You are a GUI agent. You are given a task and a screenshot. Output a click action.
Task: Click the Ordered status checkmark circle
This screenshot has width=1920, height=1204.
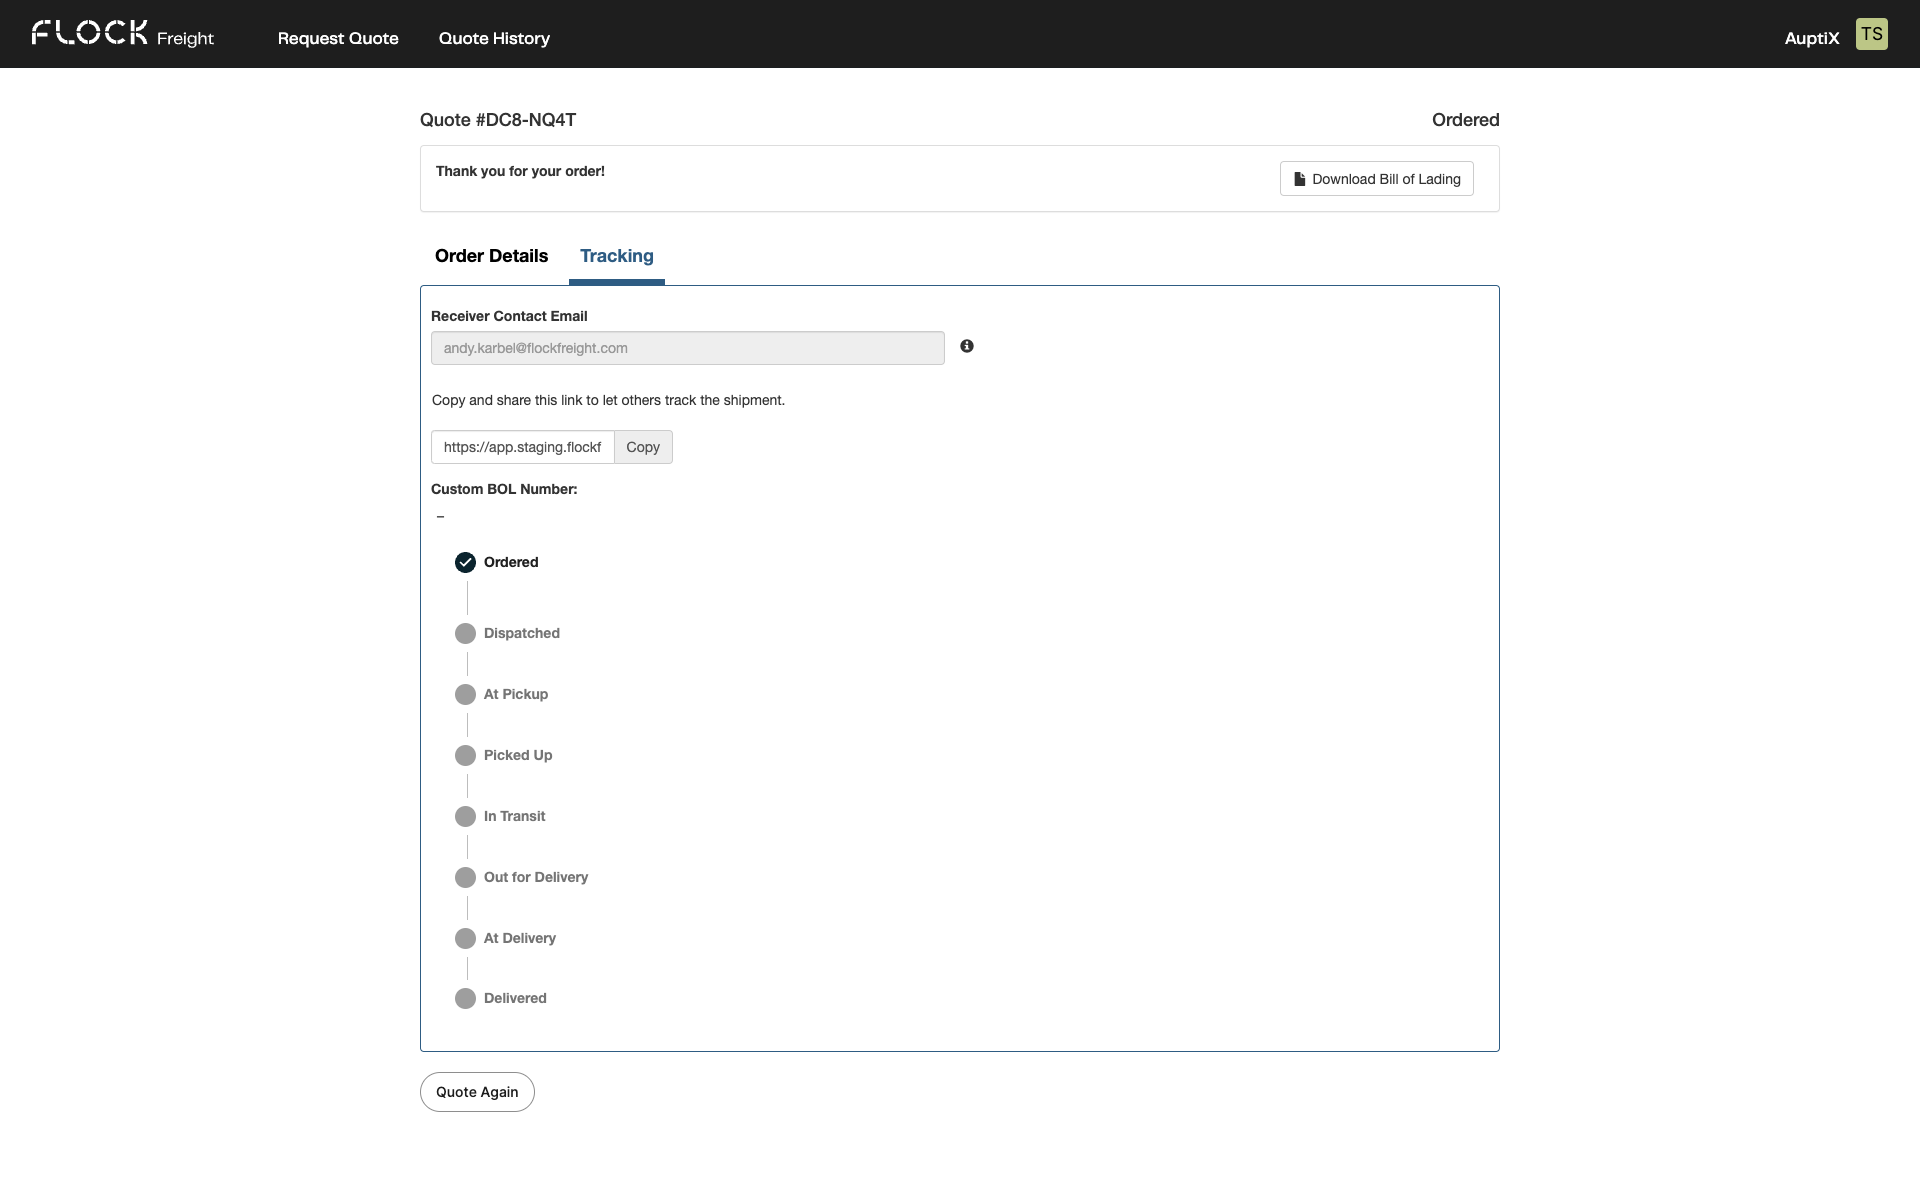[x=465, y=562]
